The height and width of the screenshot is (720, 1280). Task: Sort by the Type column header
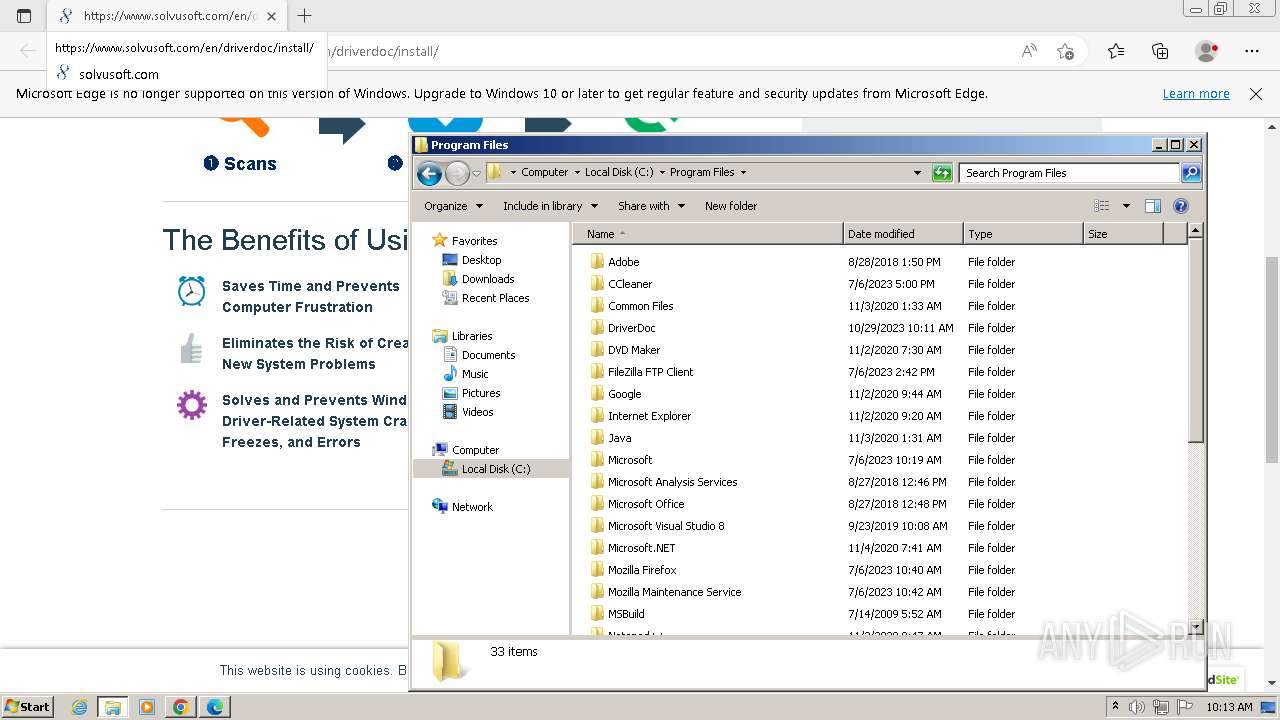tap(1023, 234)
